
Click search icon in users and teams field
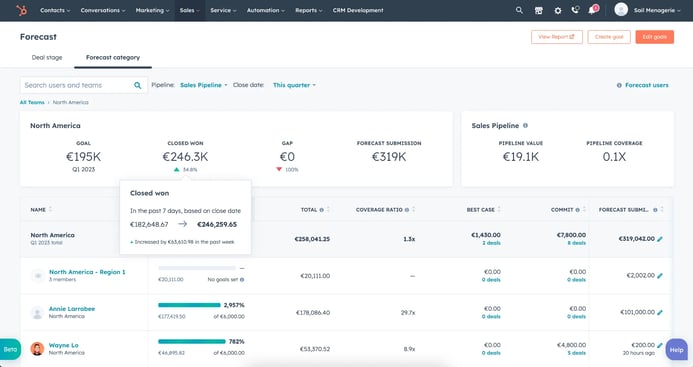[x=137, y=85]
